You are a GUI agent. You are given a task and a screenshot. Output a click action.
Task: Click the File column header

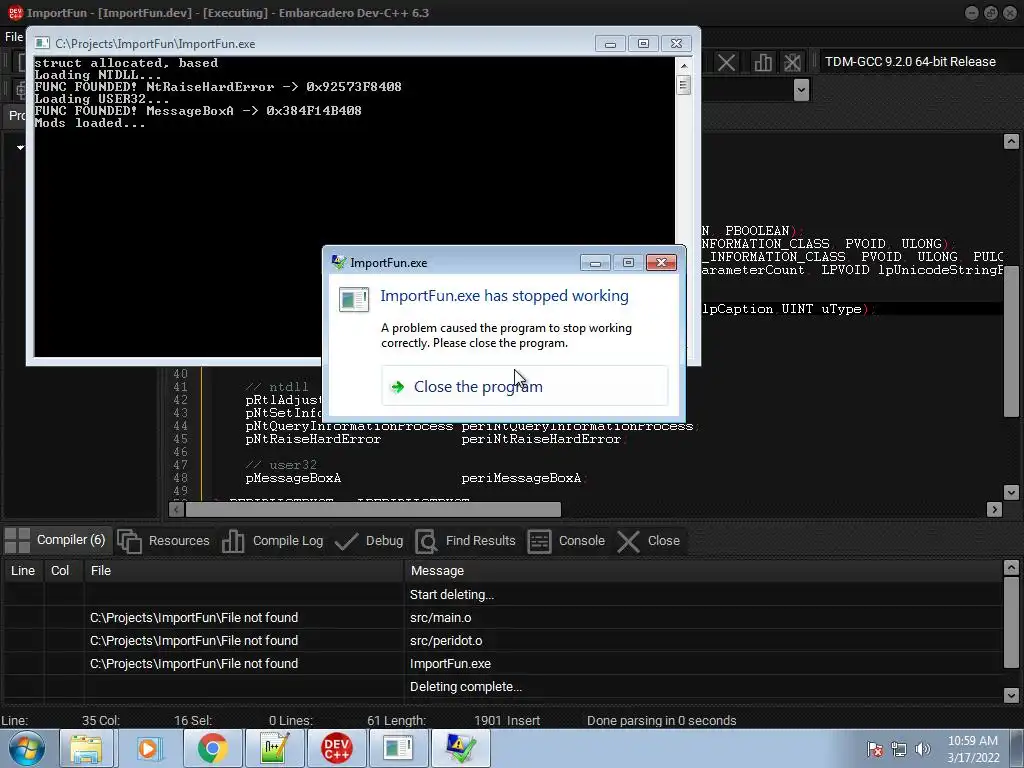(x=244, y=570)
